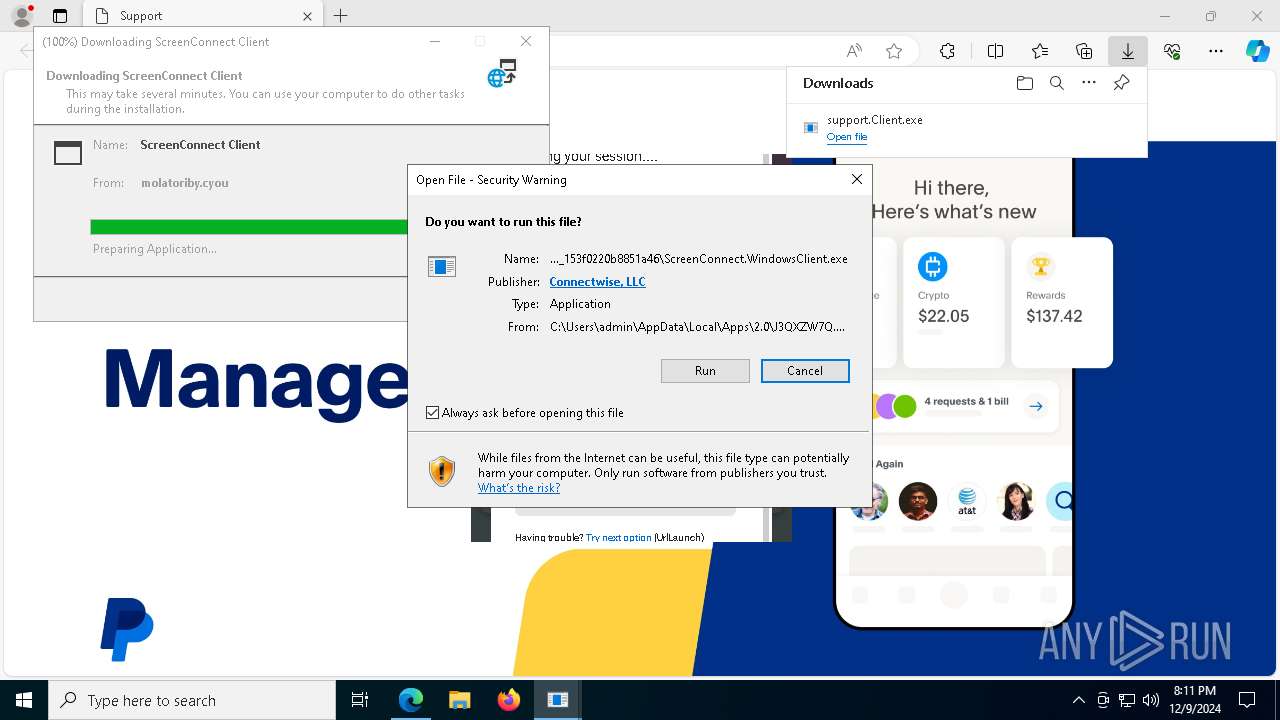Open file link under support.Client.exe

[x=847, y=137]
